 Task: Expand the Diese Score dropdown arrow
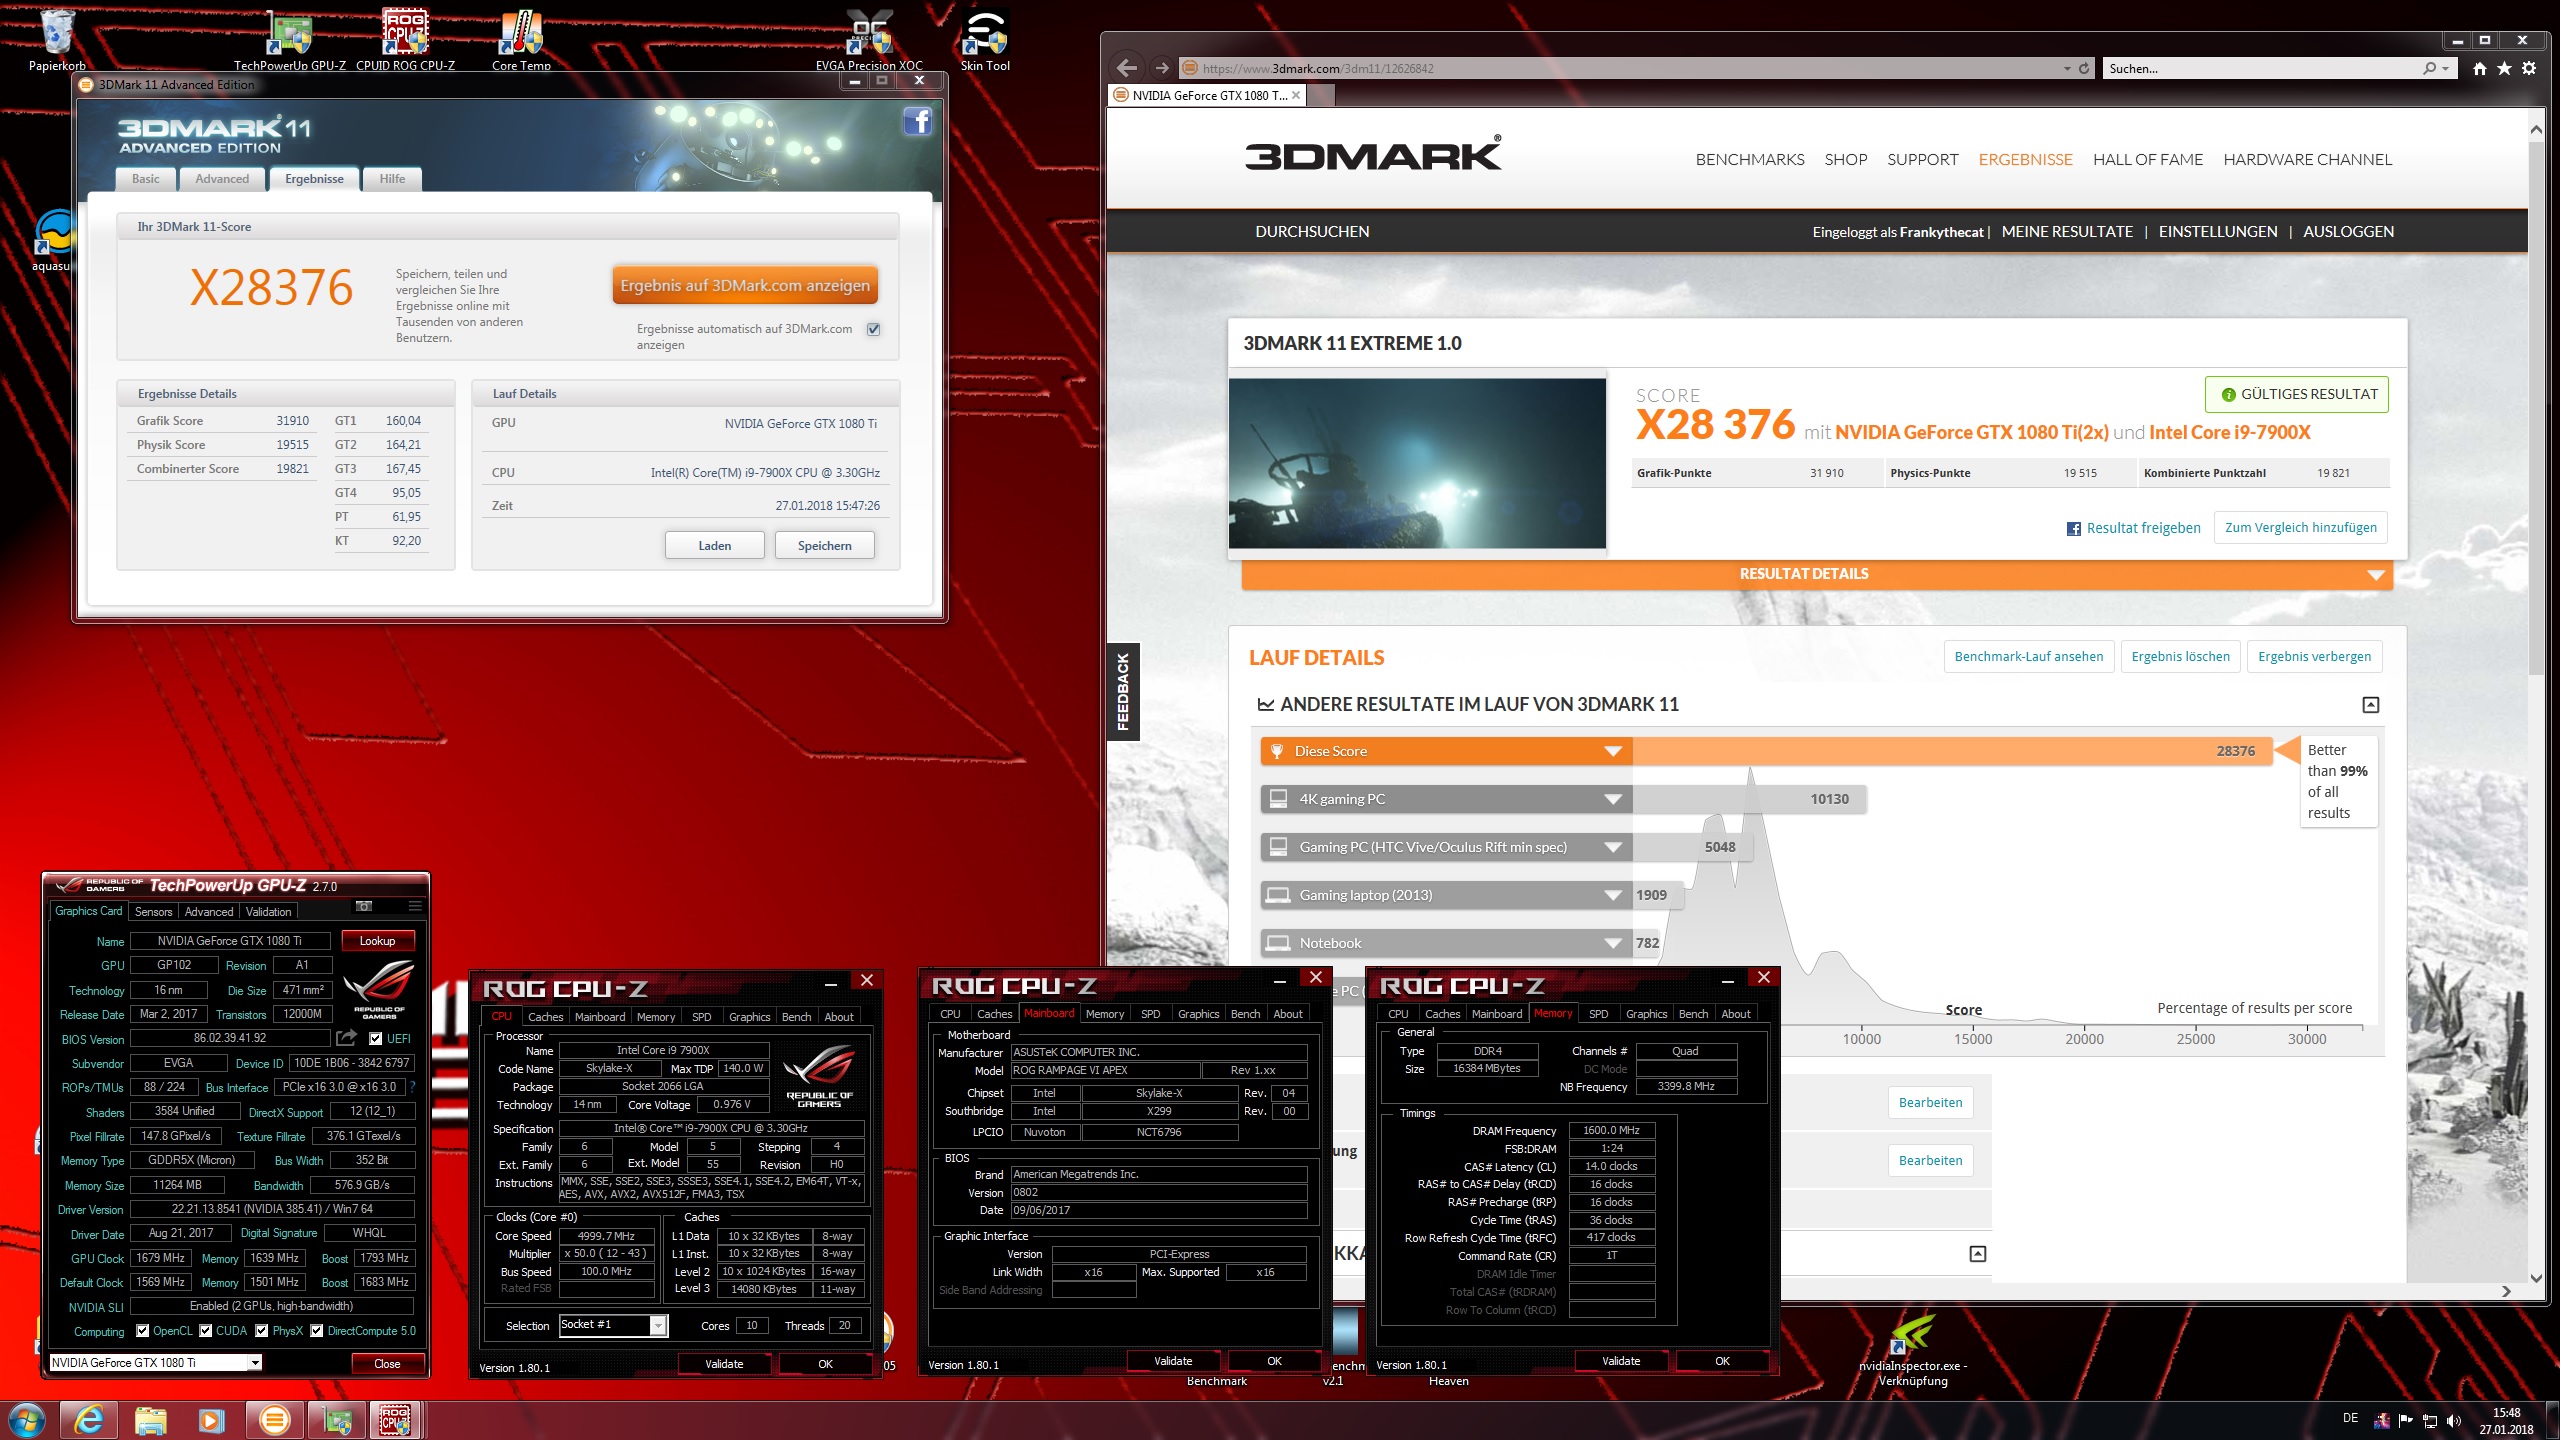click(1613, 751)
